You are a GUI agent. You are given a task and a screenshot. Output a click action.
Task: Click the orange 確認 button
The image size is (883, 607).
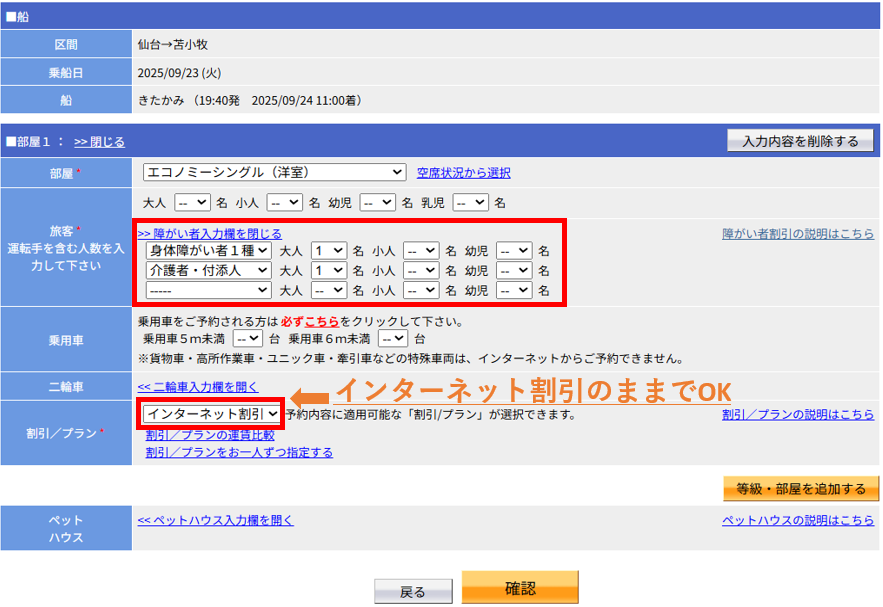click(x=519, y=587)
